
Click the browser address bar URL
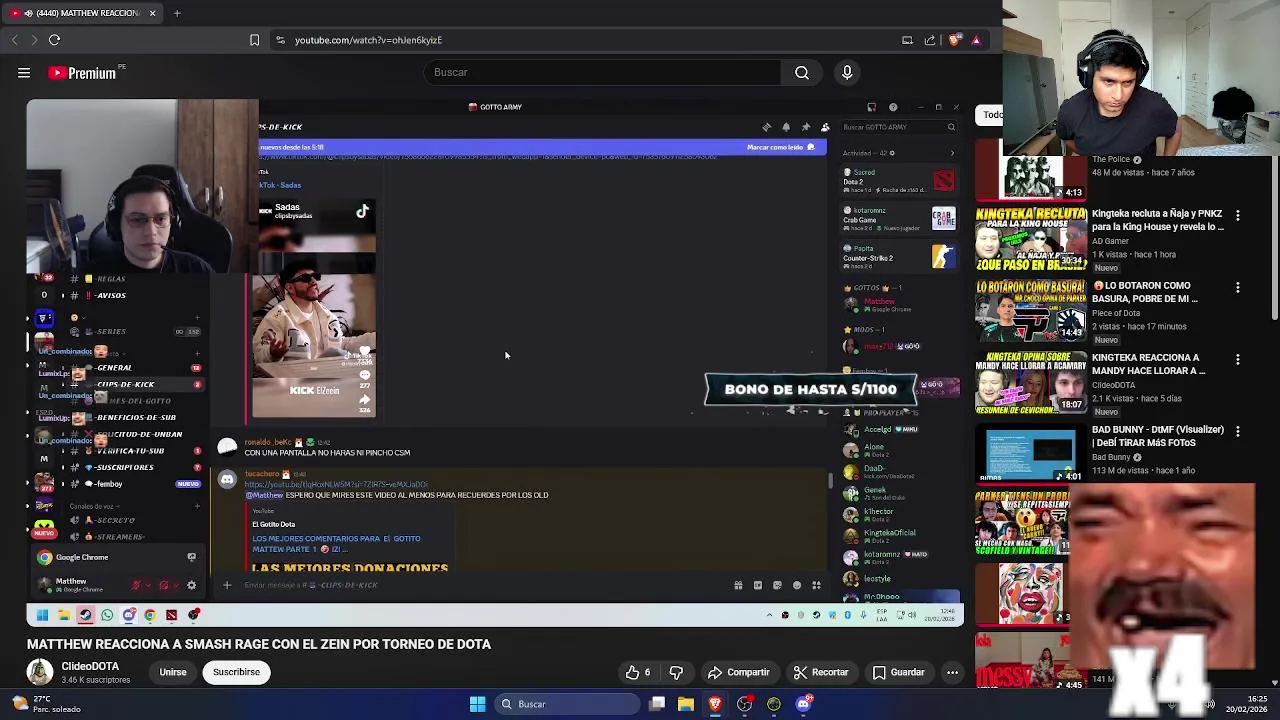[x=368, y=40]
